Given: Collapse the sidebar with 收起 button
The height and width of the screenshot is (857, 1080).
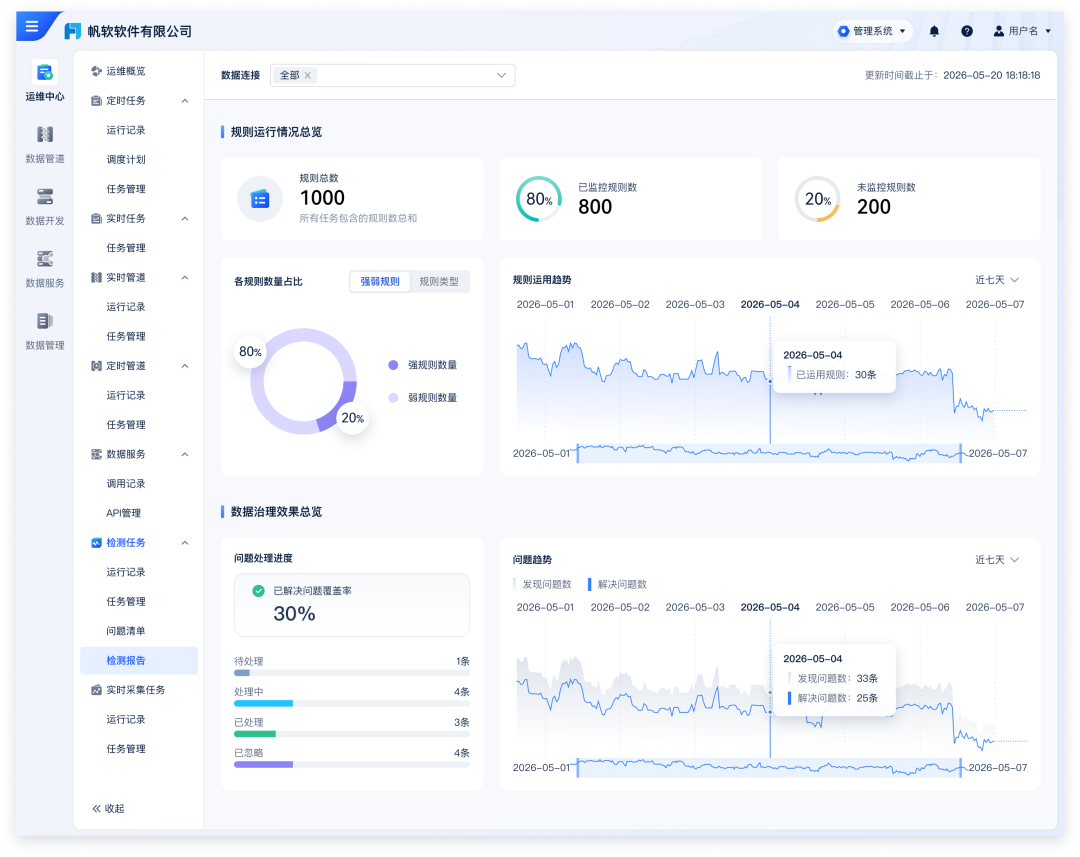Looking at the screenshot, I should (109, 809).
